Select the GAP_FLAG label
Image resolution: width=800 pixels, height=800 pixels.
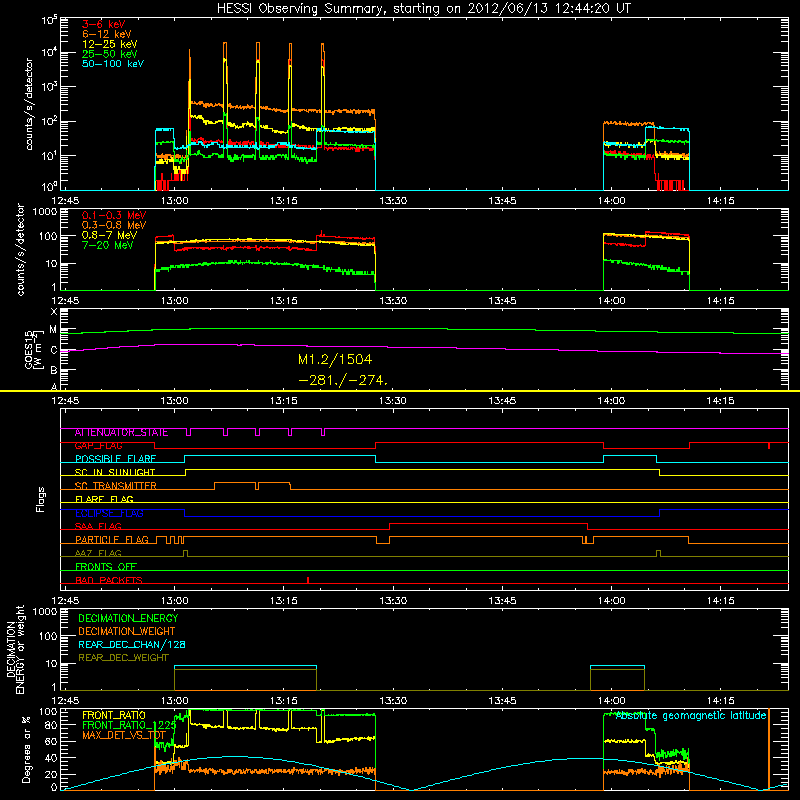coord(98,446)
